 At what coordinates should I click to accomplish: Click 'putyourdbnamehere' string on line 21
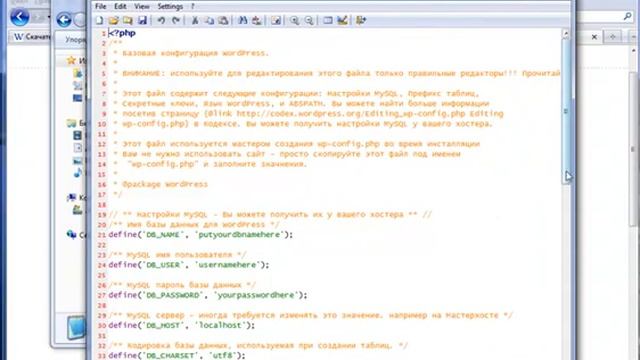tap(239, 235)
